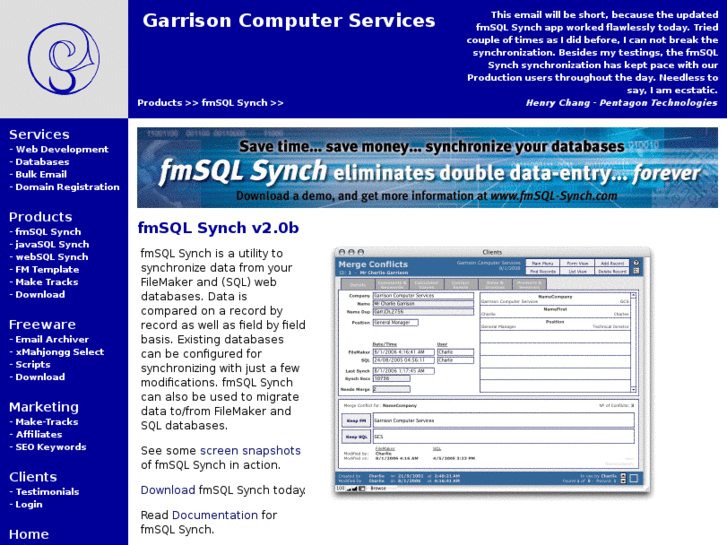Open the Garrison Computer Services title link
This screenshot has height=545, width=727.
coord(289,21)
